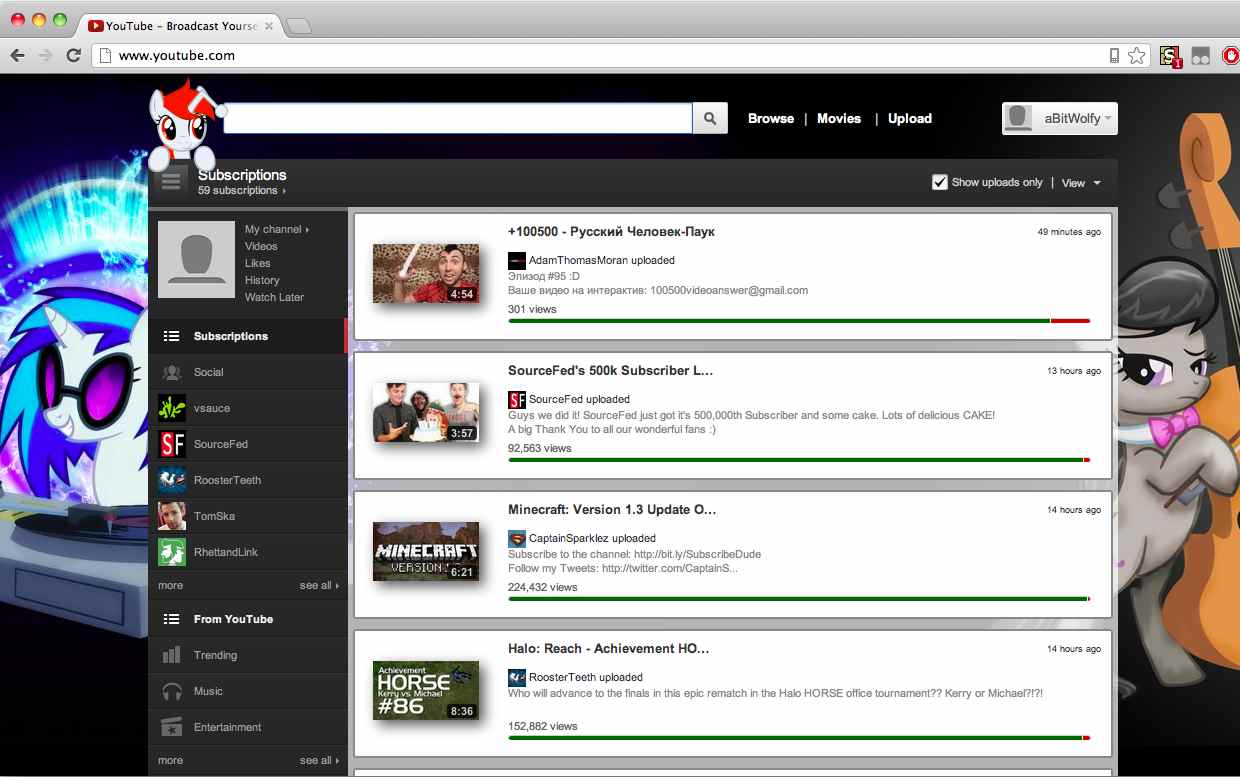1240x777 pixels.
Task: Click the grey extension icon beside S icon
Action: click(1200, 56)
